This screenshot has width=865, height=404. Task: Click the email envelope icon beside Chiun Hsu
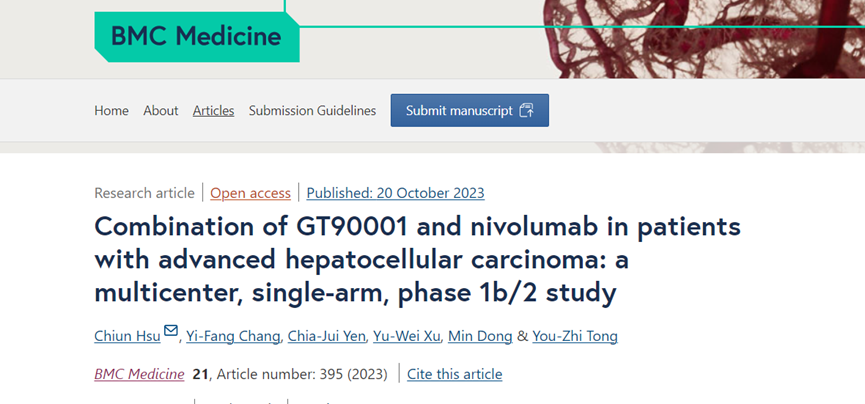170,331
